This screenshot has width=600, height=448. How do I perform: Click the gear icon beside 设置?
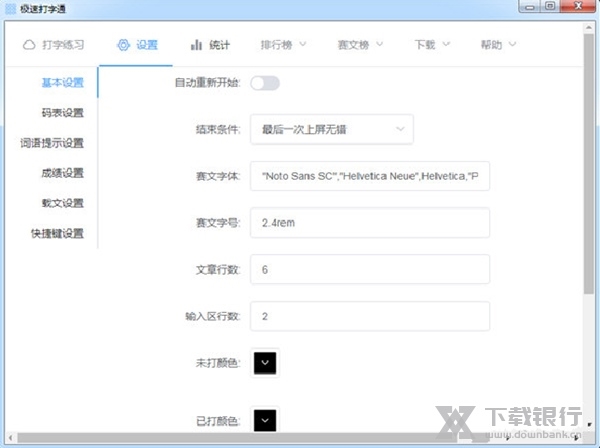(x=123, y=45)
